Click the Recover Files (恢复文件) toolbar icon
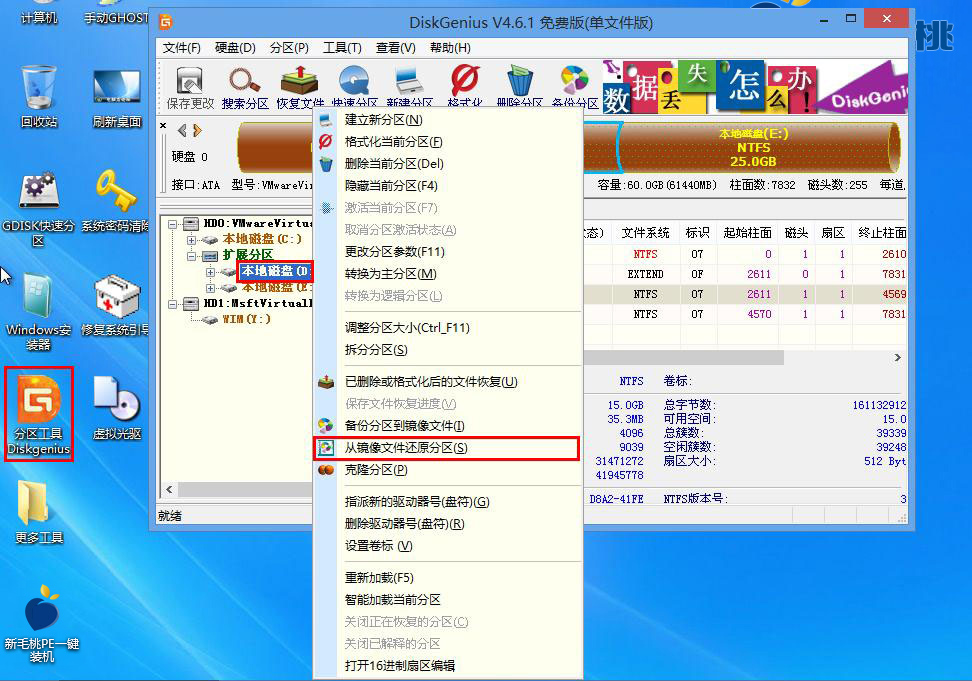The image size is (972, 681). pyautogui.click(x=300, y=88)
